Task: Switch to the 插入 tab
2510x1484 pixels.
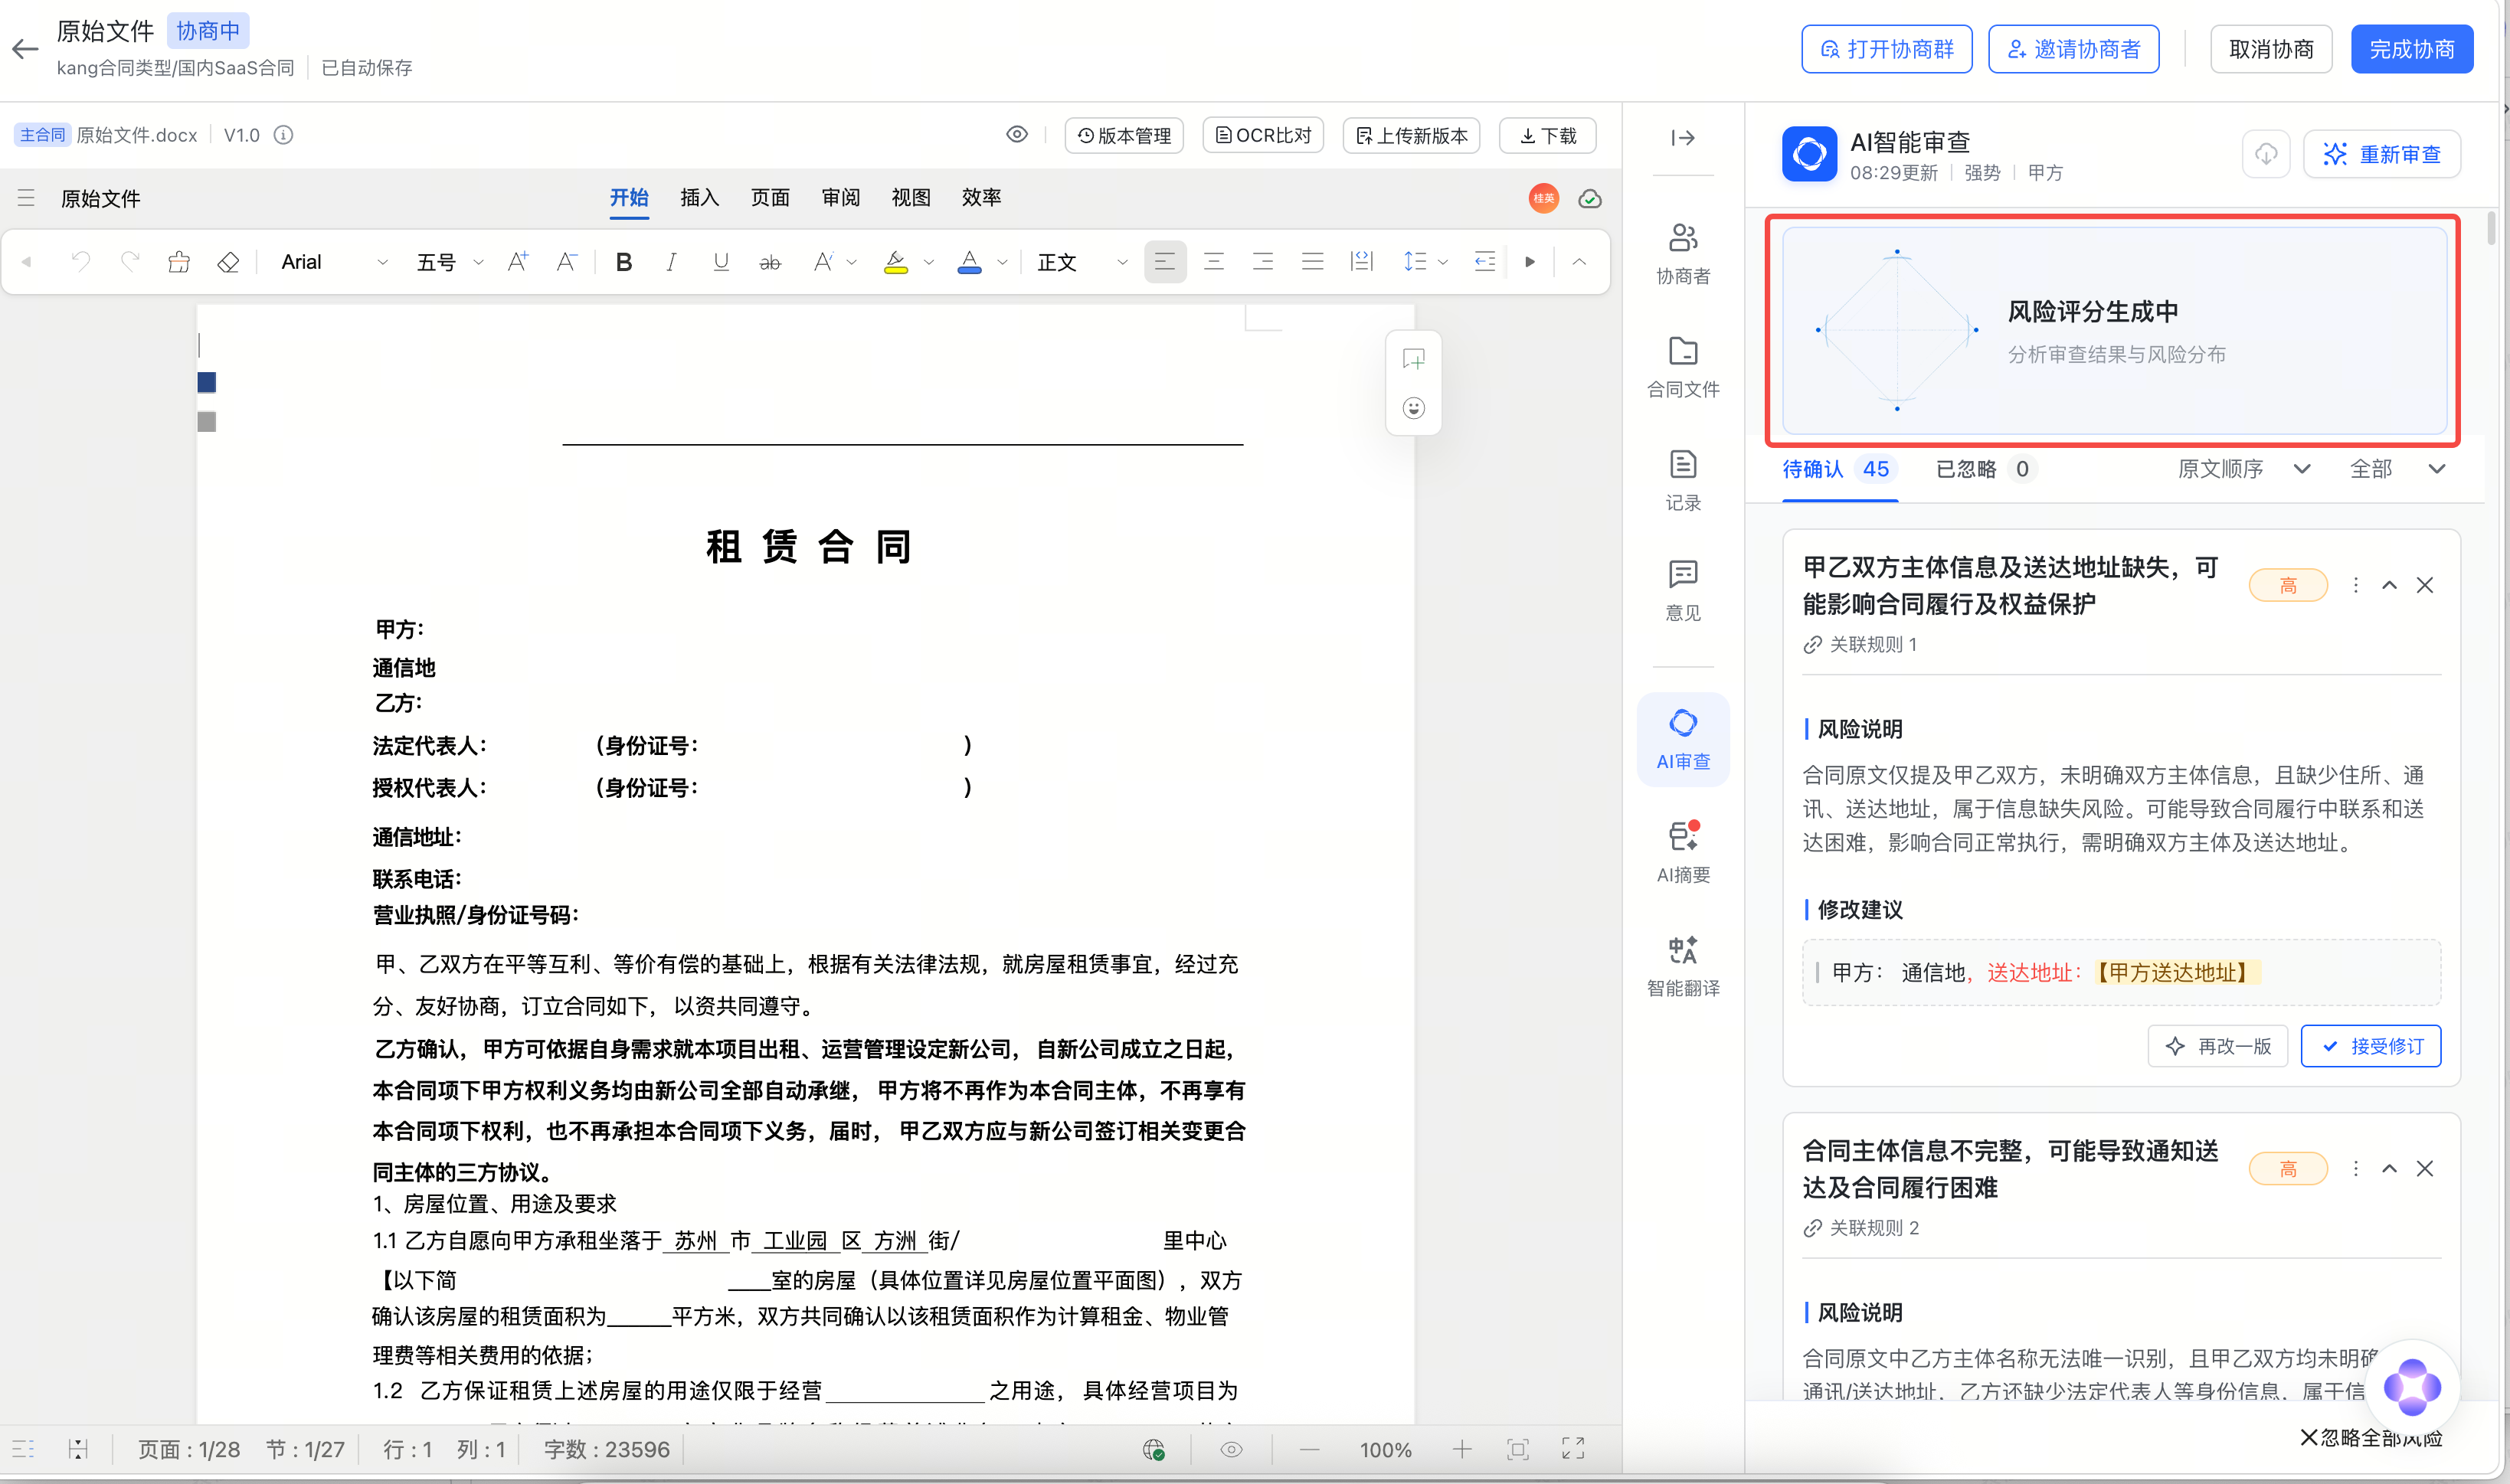Action: [x=699, y=197]
